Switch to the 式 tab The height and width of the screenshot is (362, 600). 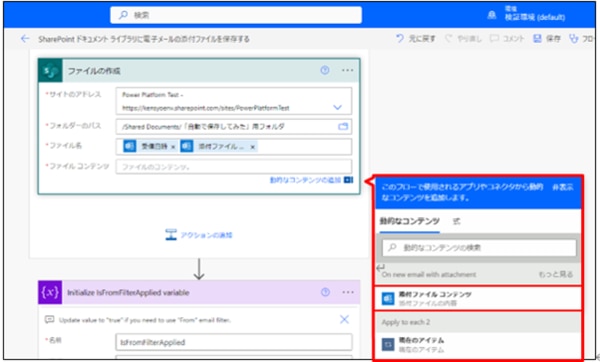[457, 221]
